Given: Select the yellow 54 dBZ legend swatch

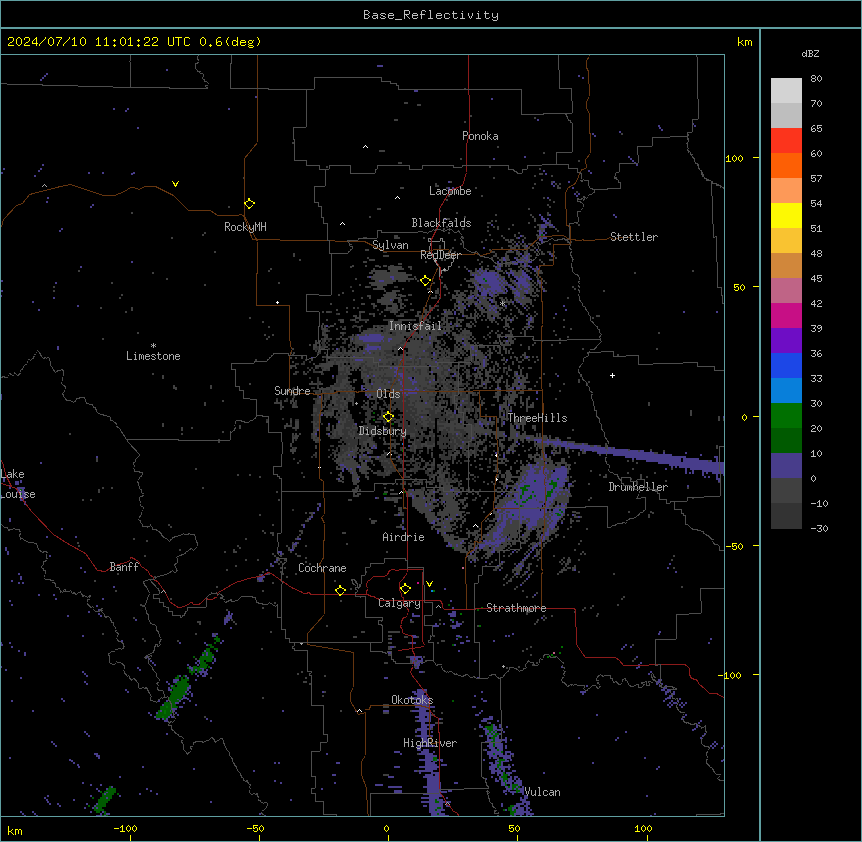Looking at the screenshot, I should pyautogui.click(x=786, y=215).
